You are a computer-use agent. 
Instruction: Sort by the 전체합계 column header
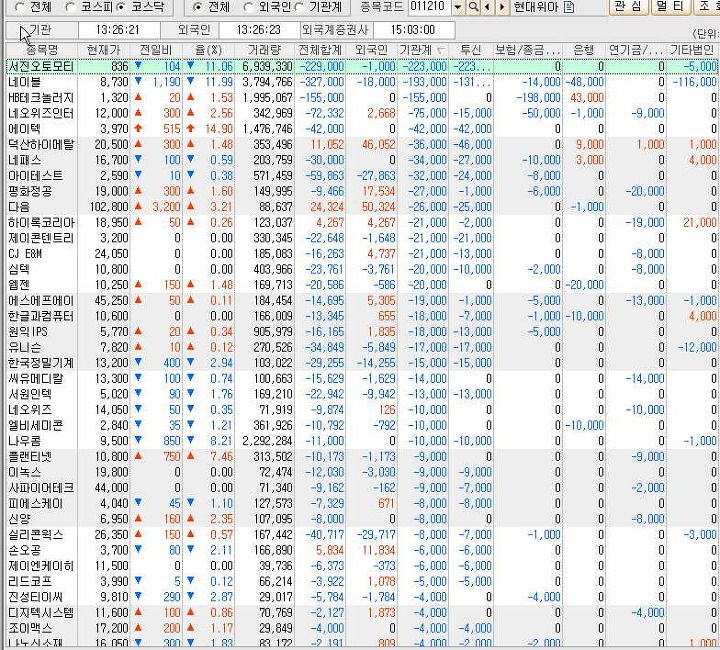coord(320,50)
